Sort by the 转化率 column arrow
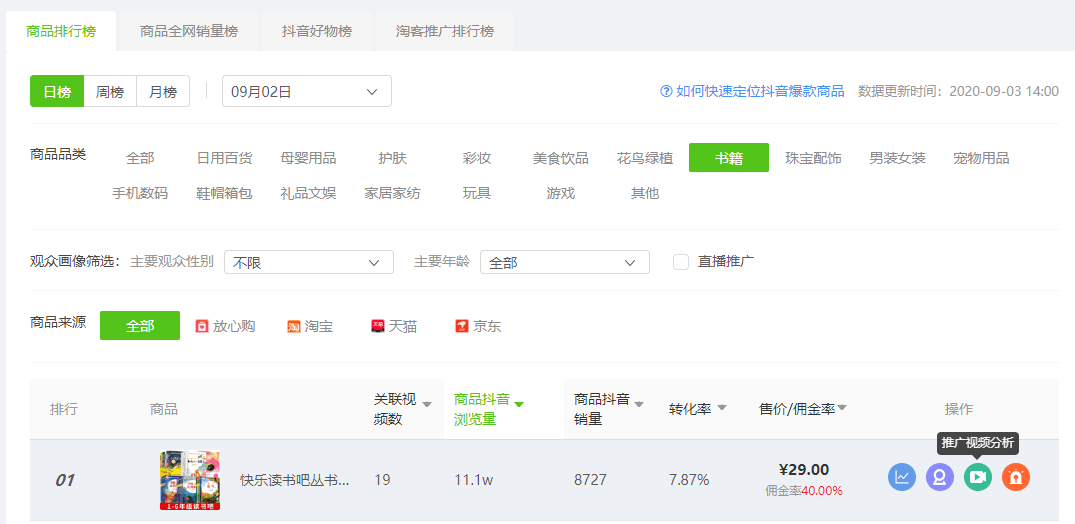 tap(721, 408)
